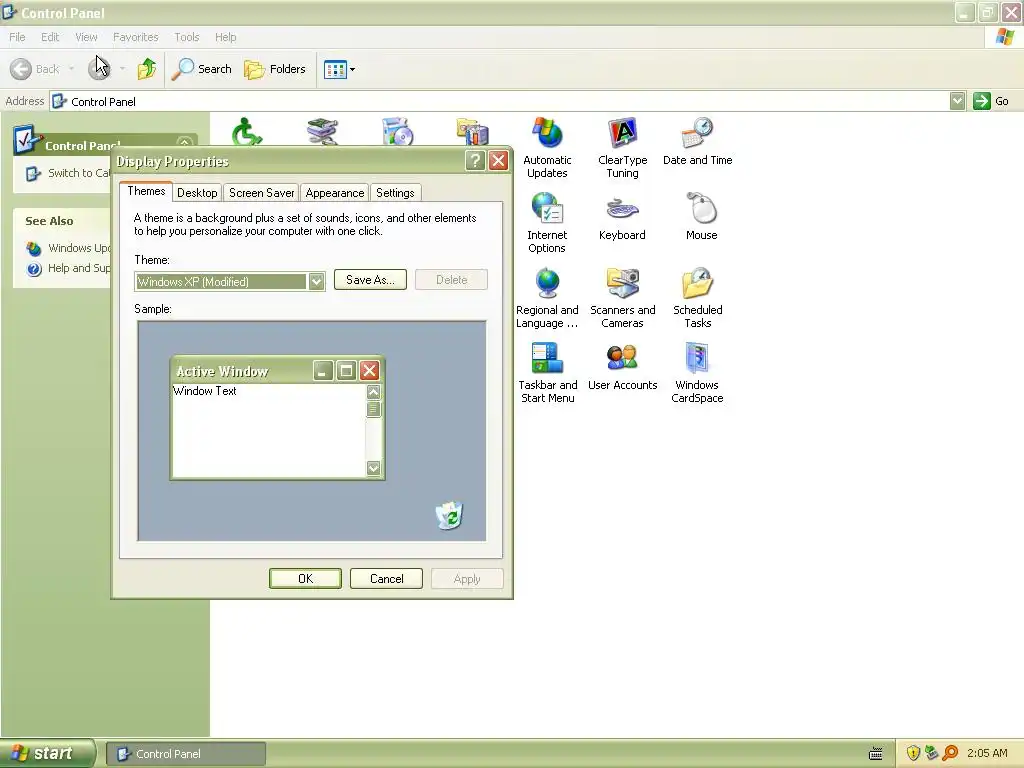
Task: Open the Views toolbar dropdown
Action: (x=340, y=69)
